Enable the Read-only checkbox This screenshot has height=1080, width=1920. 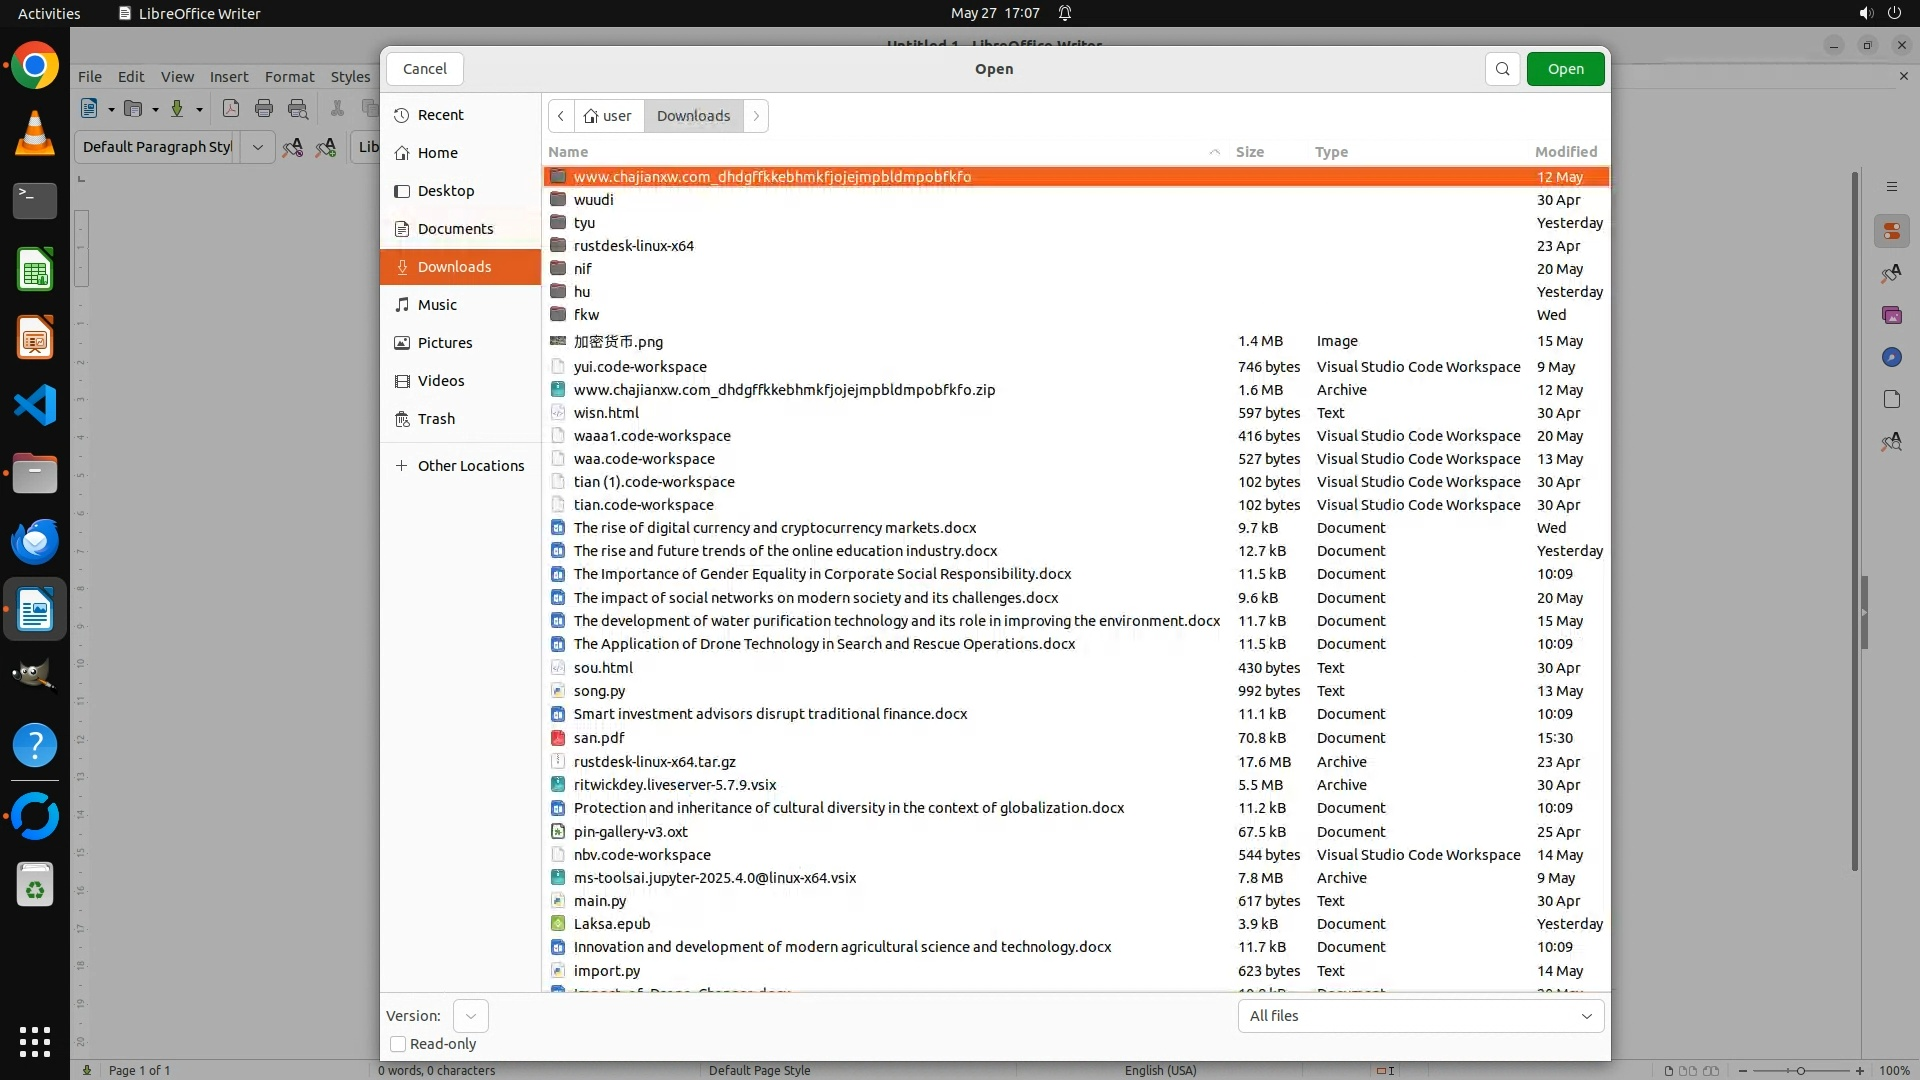pos(398,1044)
